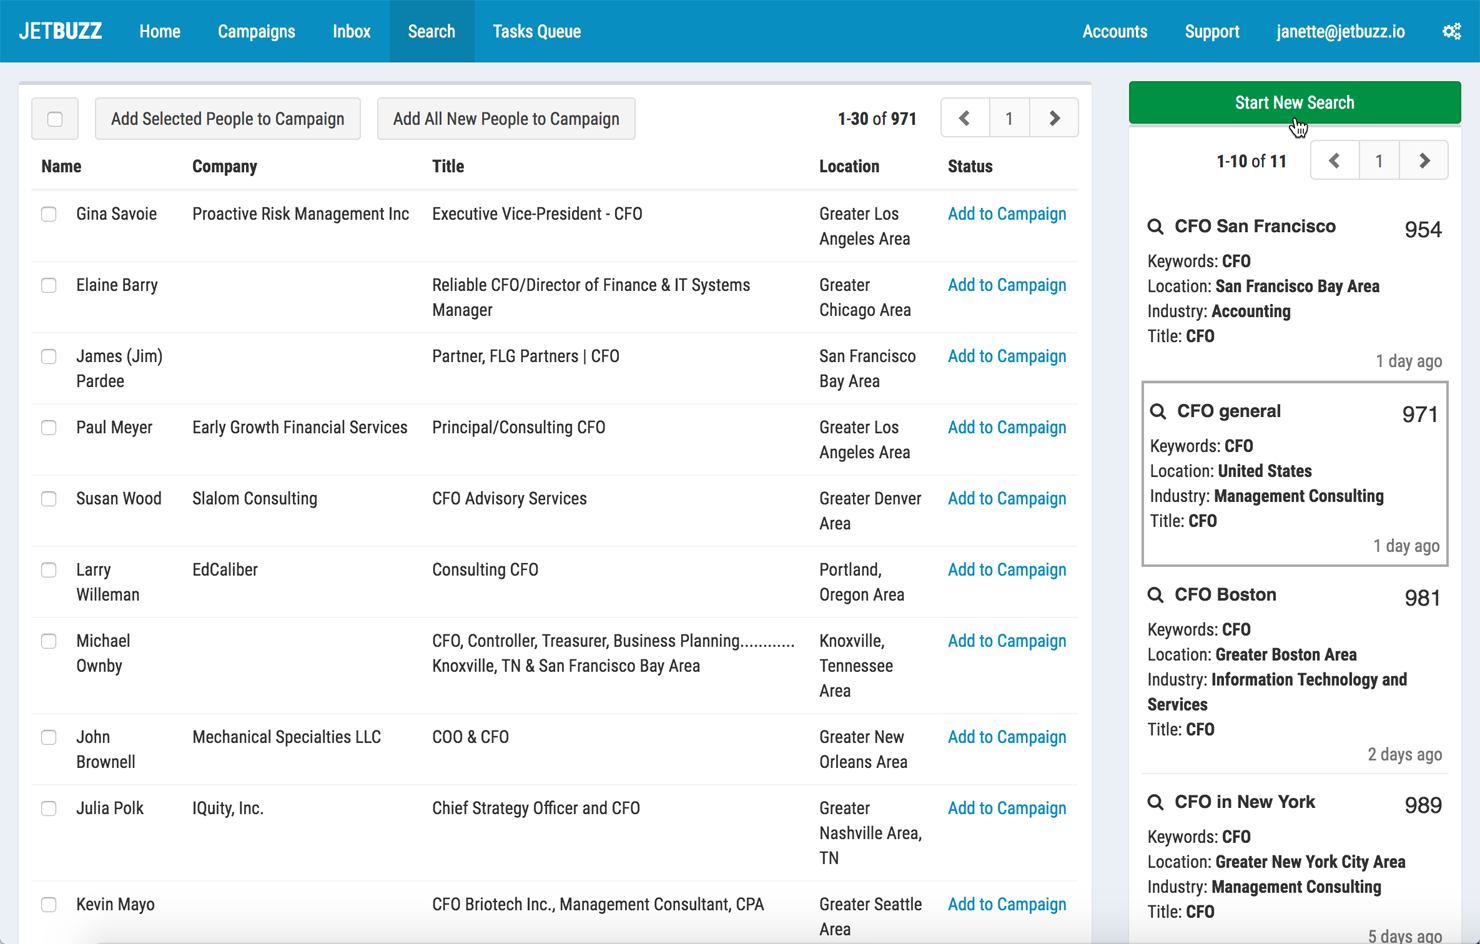The width and height of the screenshot is (1480, 944).
Task: Open the Campaigns section
Action: [x=256, y=31]
